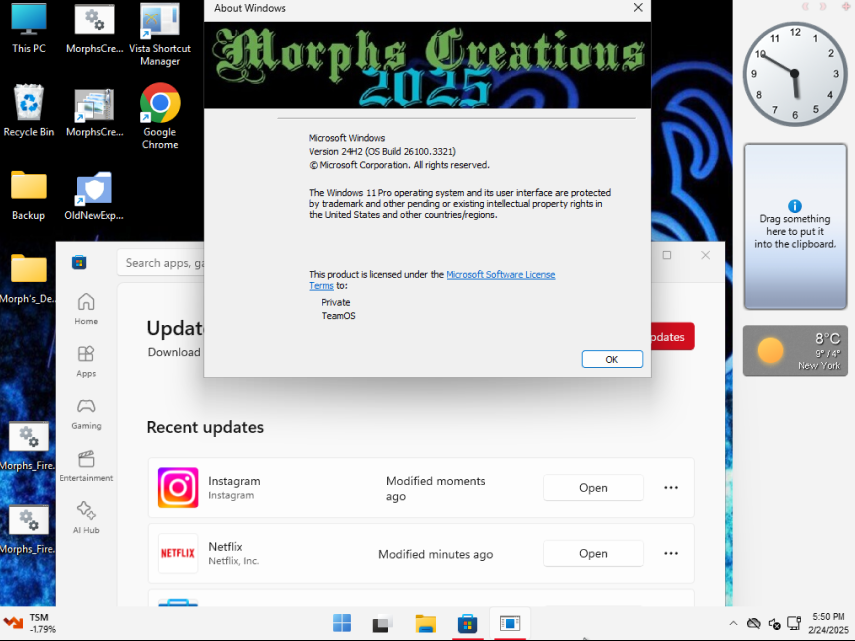The width and height of the screenshot is (855, 641).
Task: Click the clipboard drop gadget
Action: 795,226
